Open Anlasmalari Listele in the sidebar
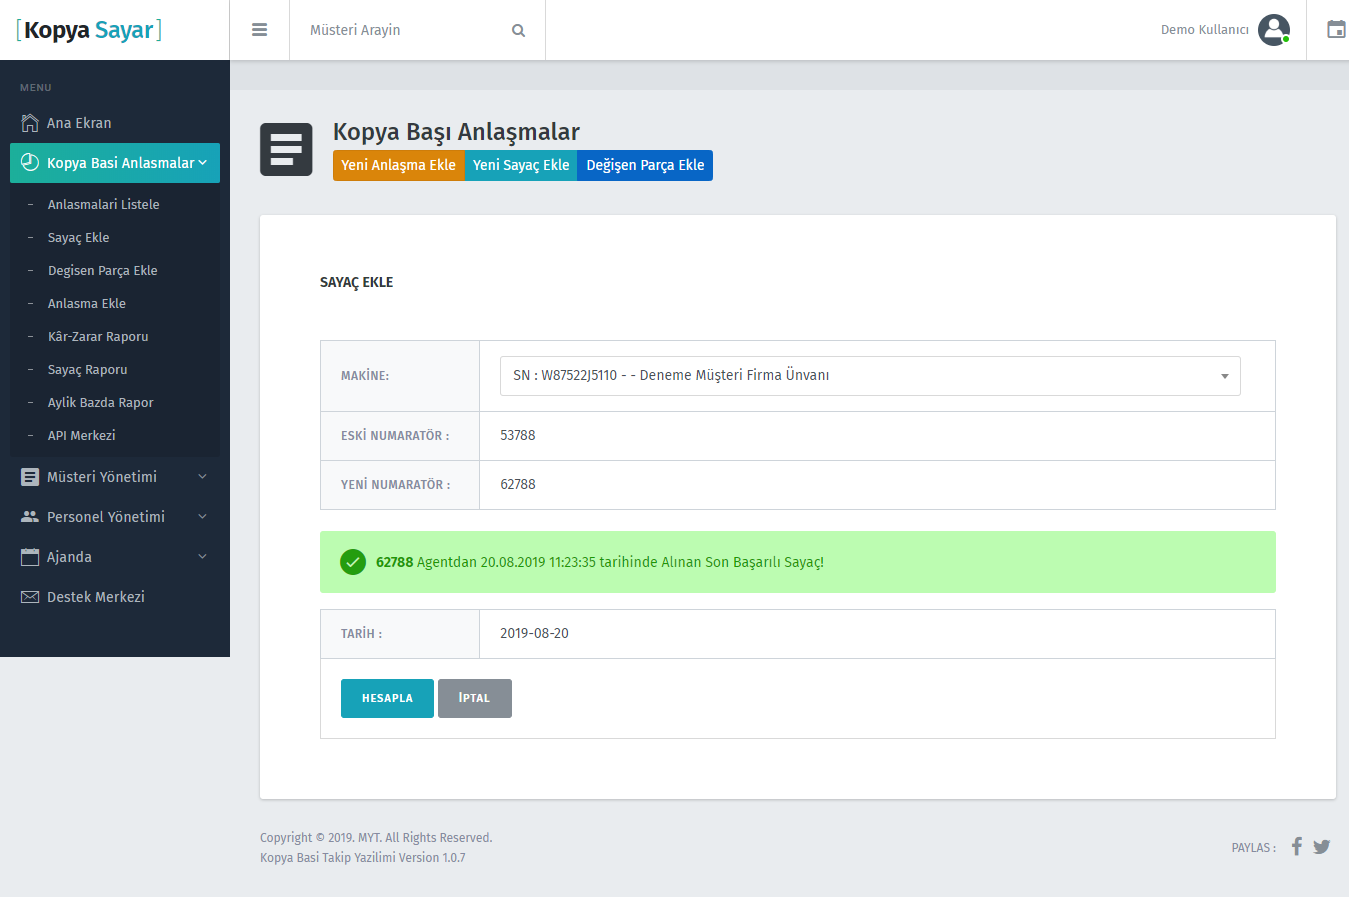1349x897 pixels. pyautogui.click(x=103, y=204)
